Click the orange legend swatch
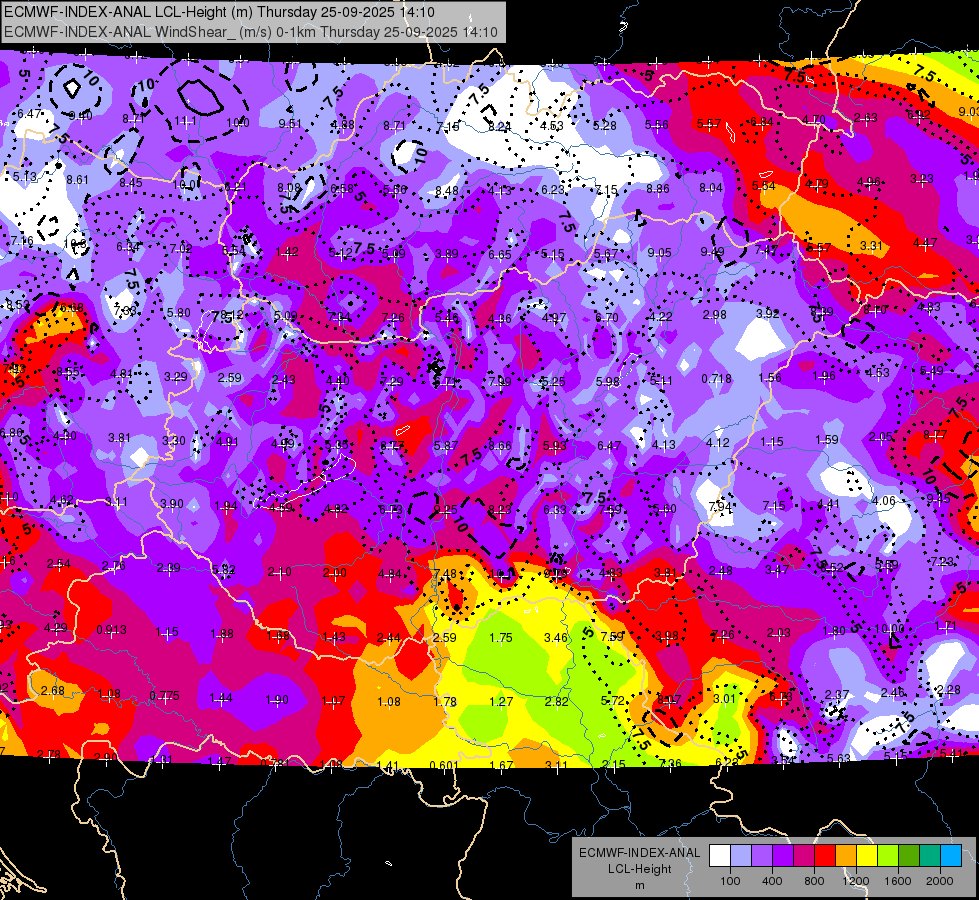The height and width of the screenshot is (900, 979). (846, 856)
